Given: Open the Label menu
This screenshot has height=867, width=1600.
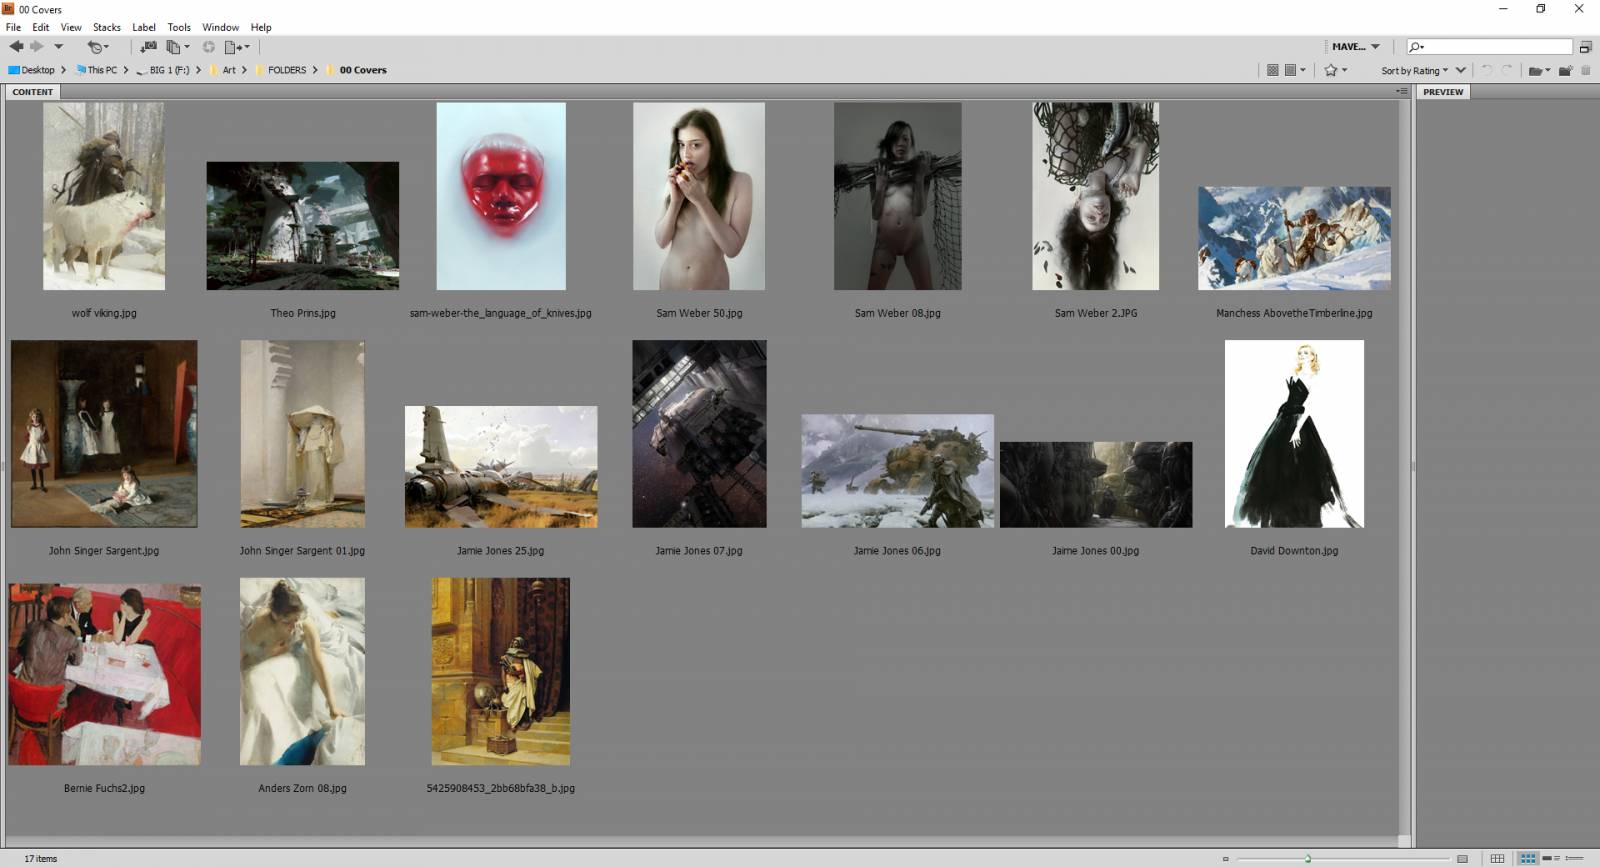Looking at the screenshot, I should pos(144,27).
